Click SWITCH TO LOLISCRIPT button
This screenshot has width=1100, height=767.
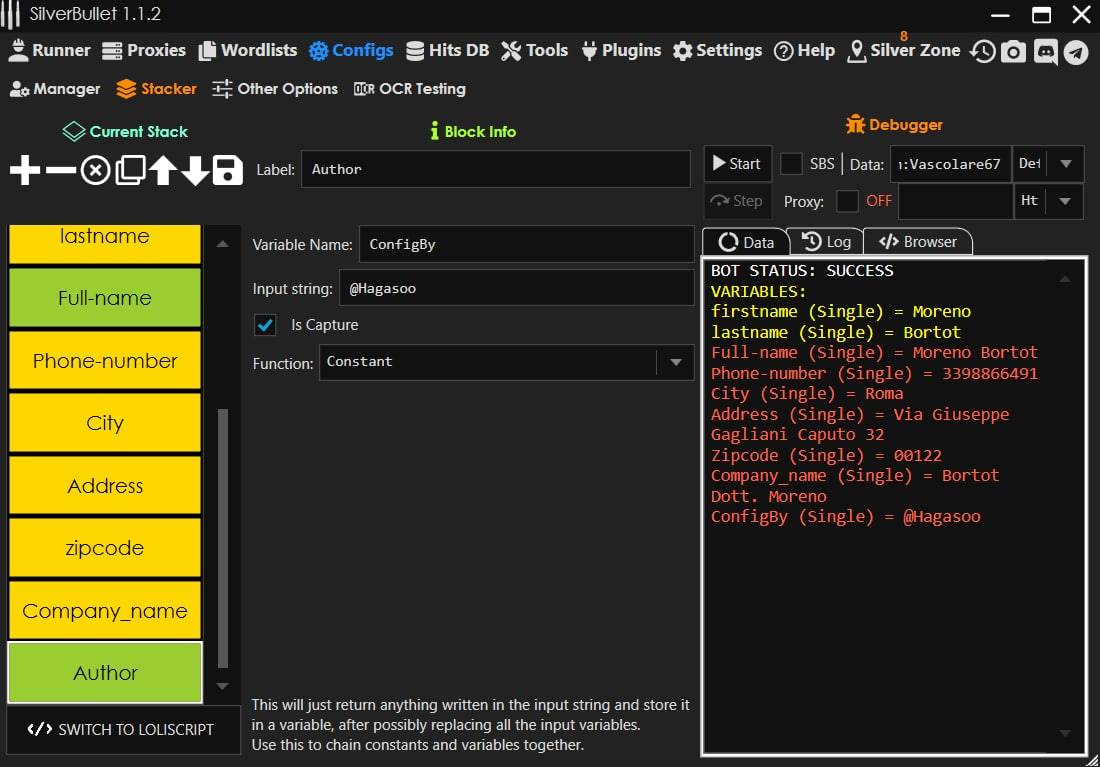click(x=123, y=730)
